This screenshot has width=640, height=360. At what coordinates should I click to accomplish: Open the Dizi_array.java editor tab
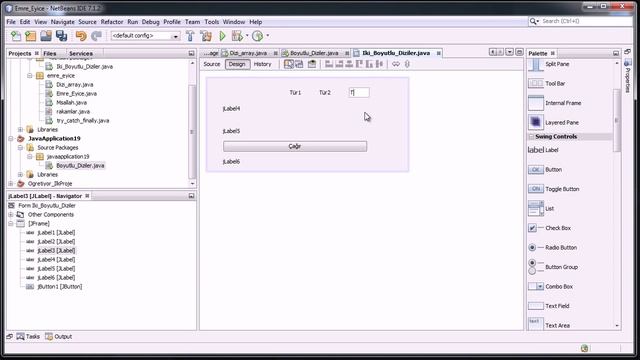coord(248,53)
